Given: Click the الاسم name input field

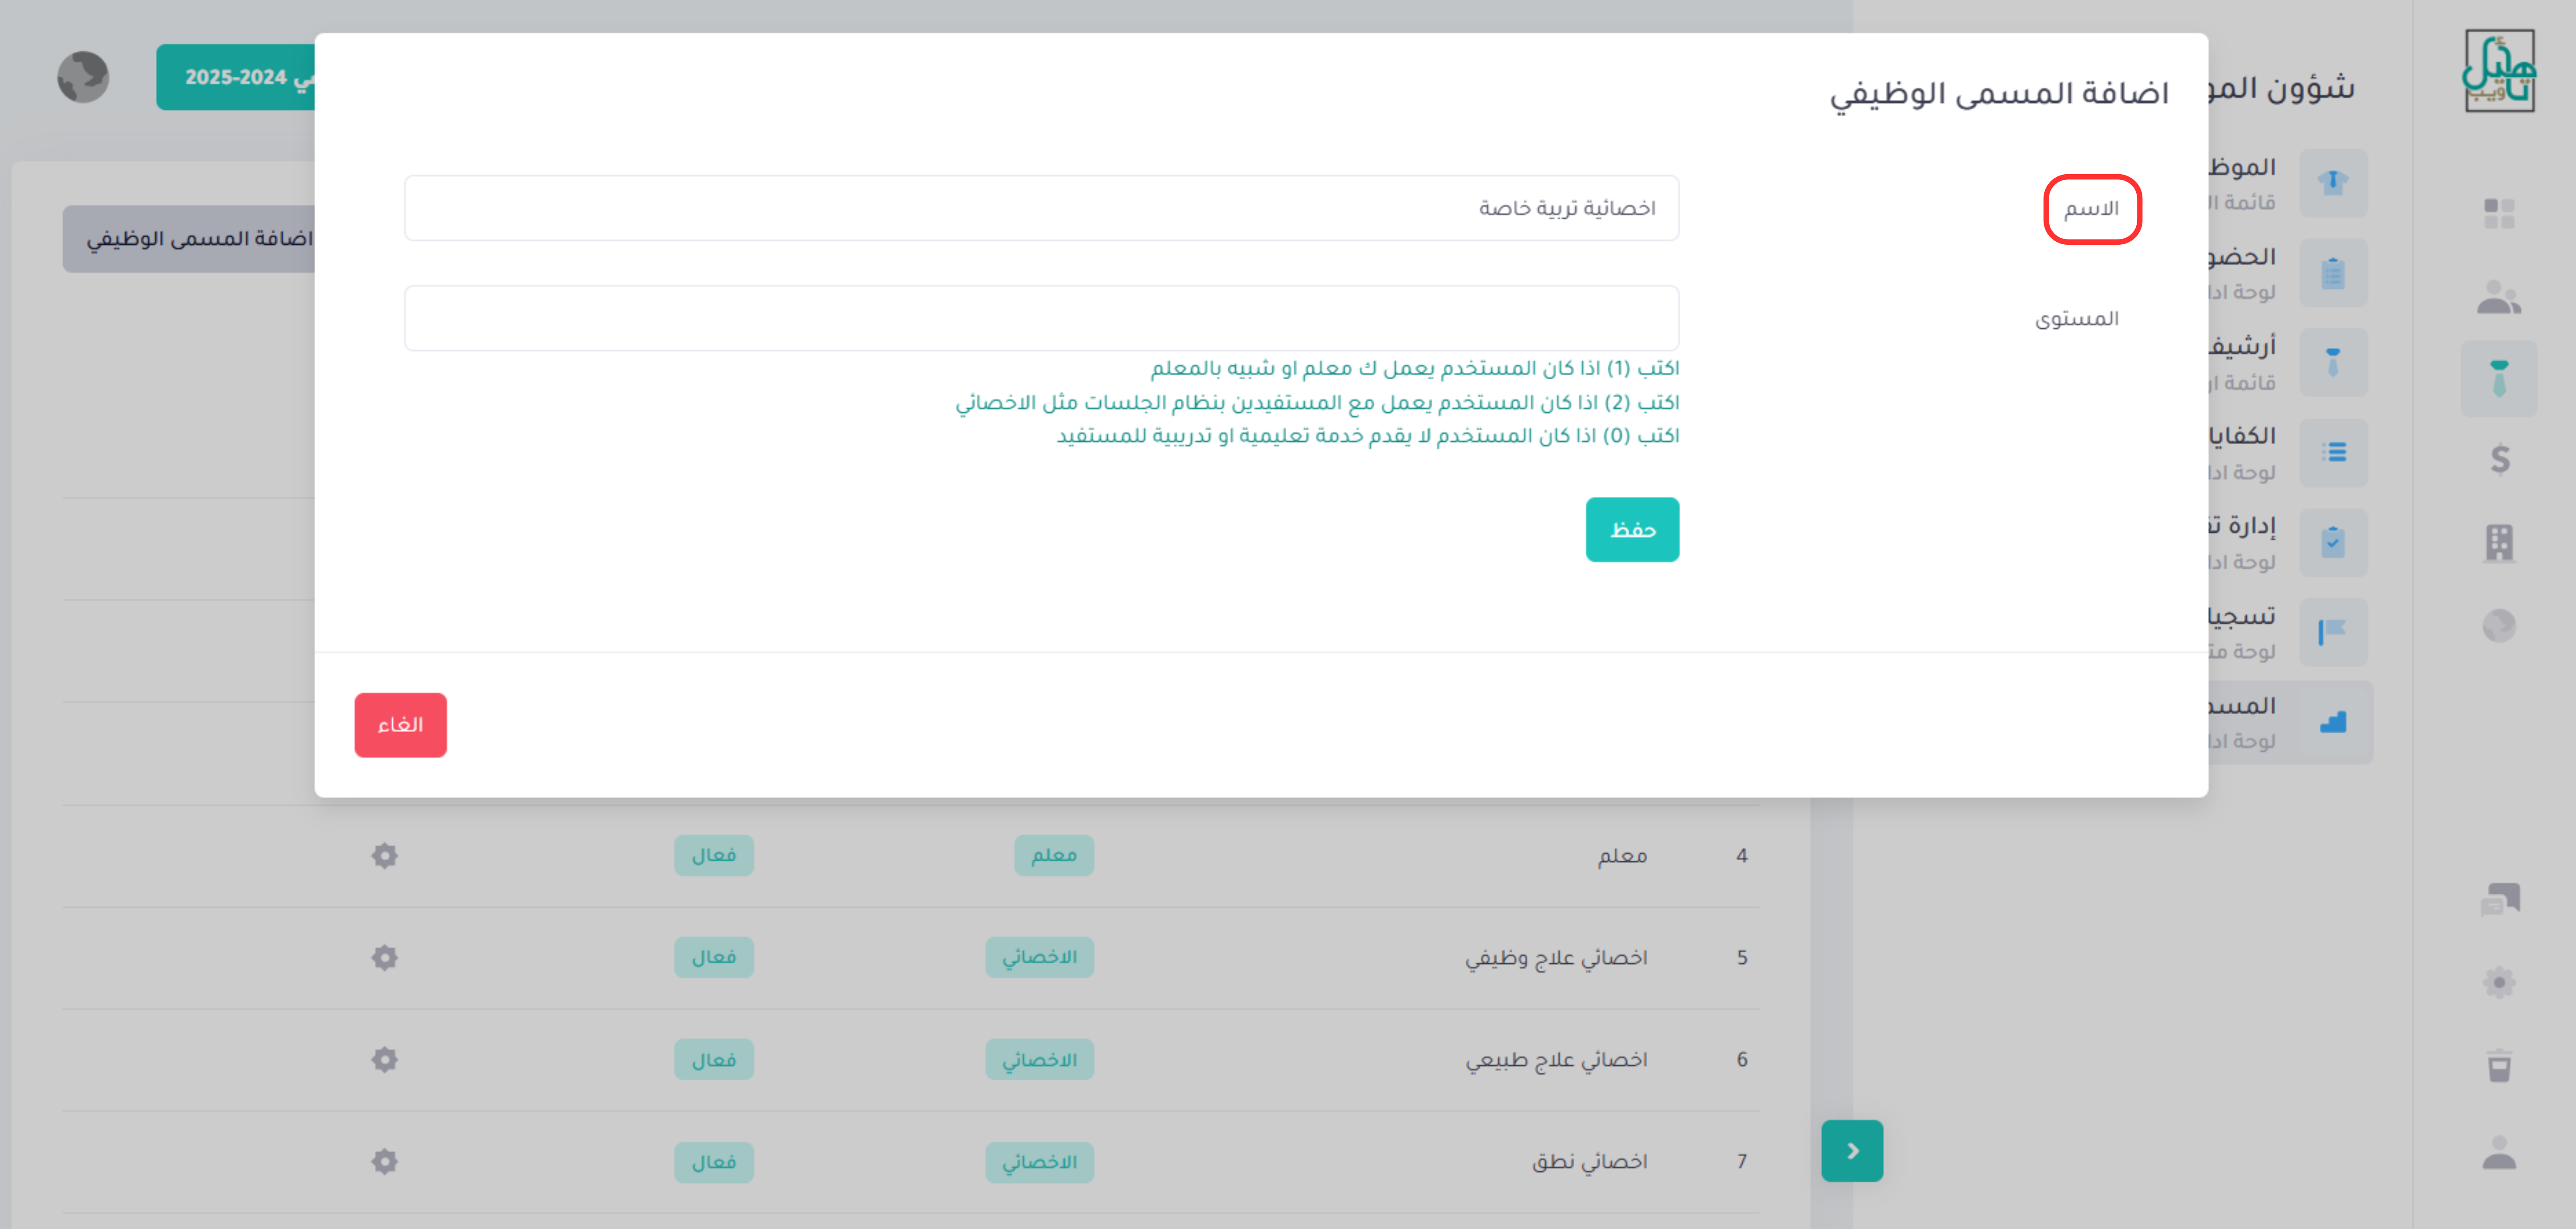Looking at the screenshot, I should (1041, 208).
